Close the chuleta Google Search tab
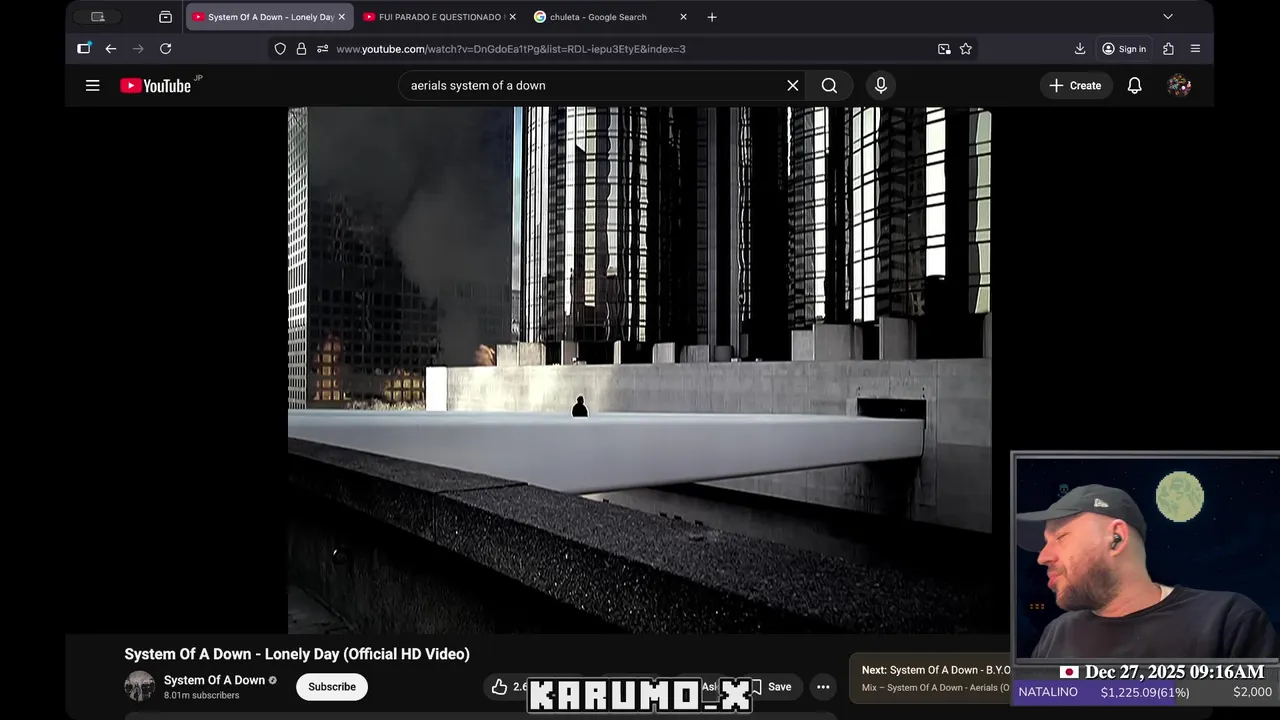This screenshot has width=1280, height=720. [x=683, y=17]
